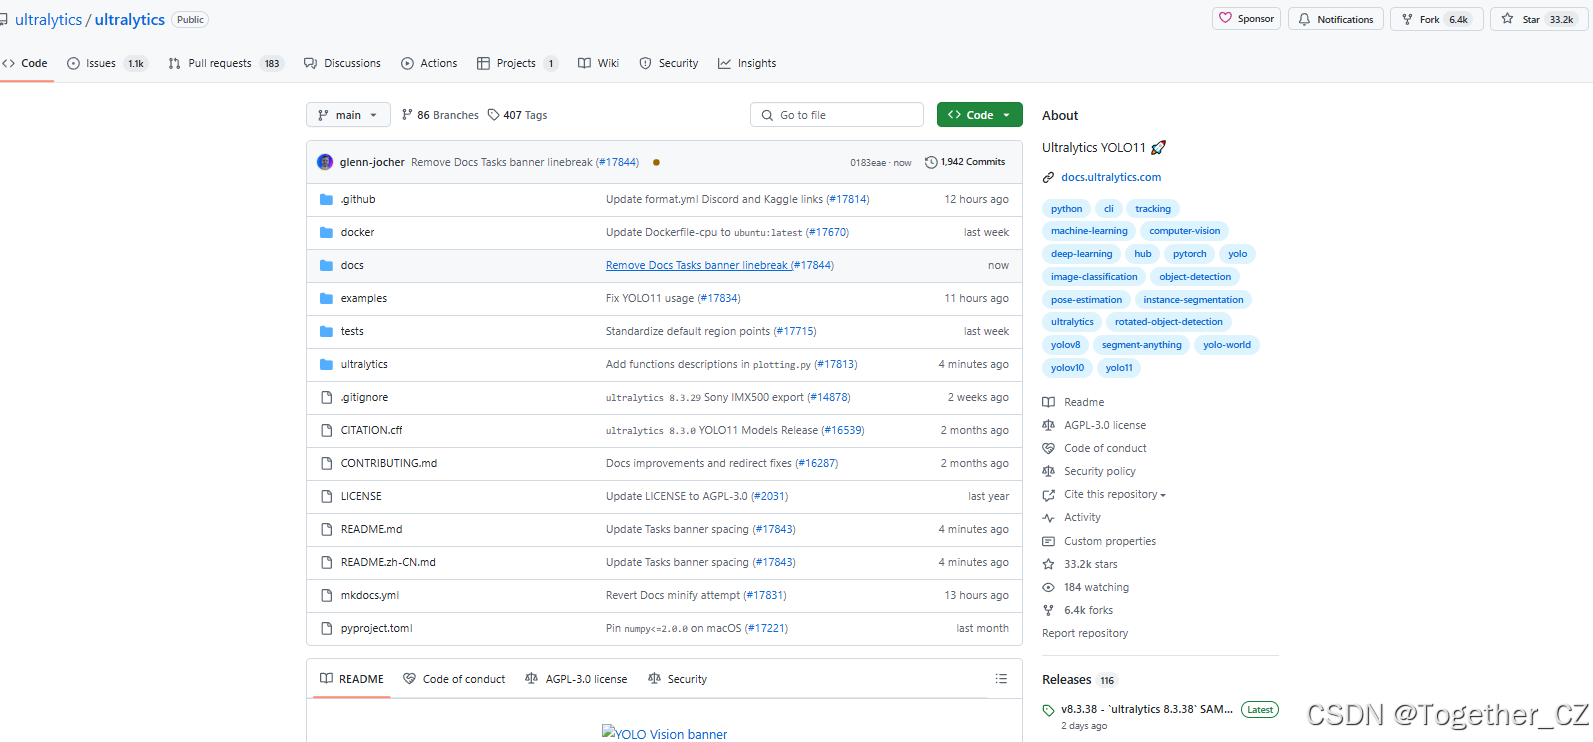Open the examples folder icon

[326, 298]
